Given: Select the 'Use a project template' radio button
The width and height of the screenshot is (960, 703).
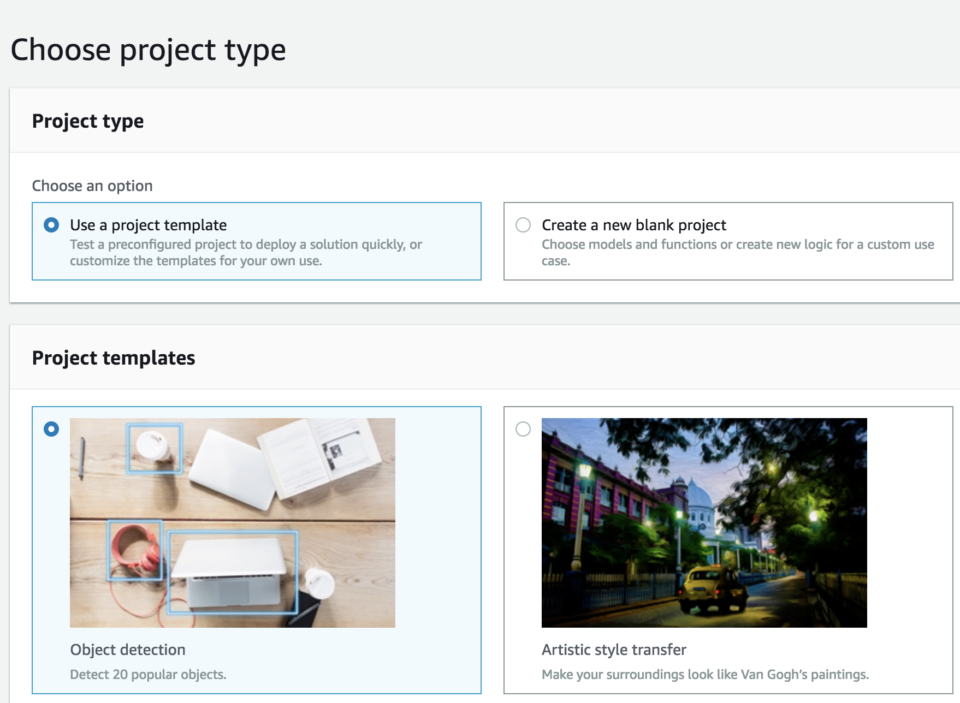Looking at the screenshot, I should 51,225.
